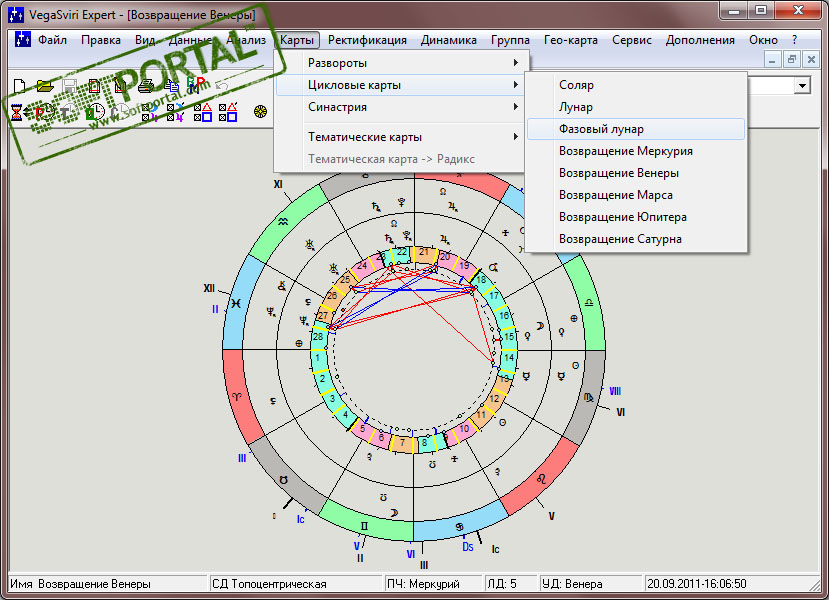Screen dimensions: 829x600
Task: Expand the Тематические карты submenu
Action: 401,137
